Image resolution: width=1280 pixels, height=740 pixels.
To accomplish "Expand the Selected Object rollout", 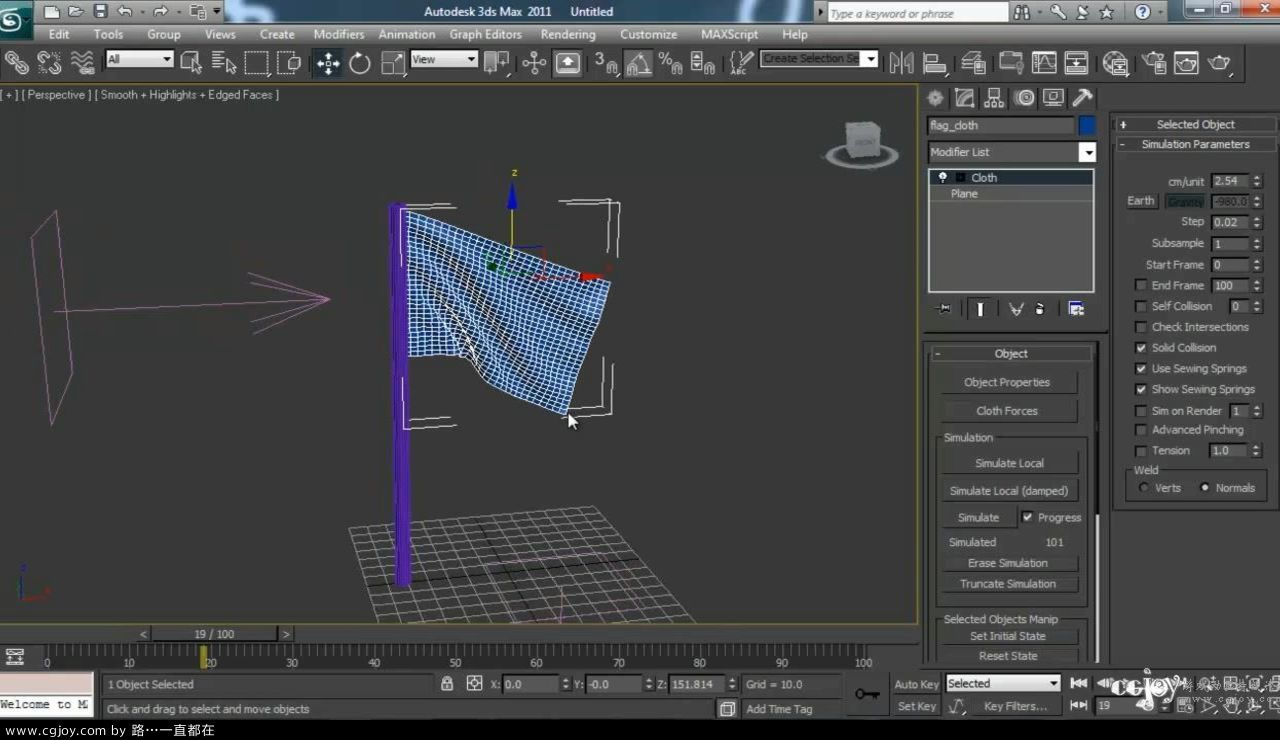I will click(1195, 124).
